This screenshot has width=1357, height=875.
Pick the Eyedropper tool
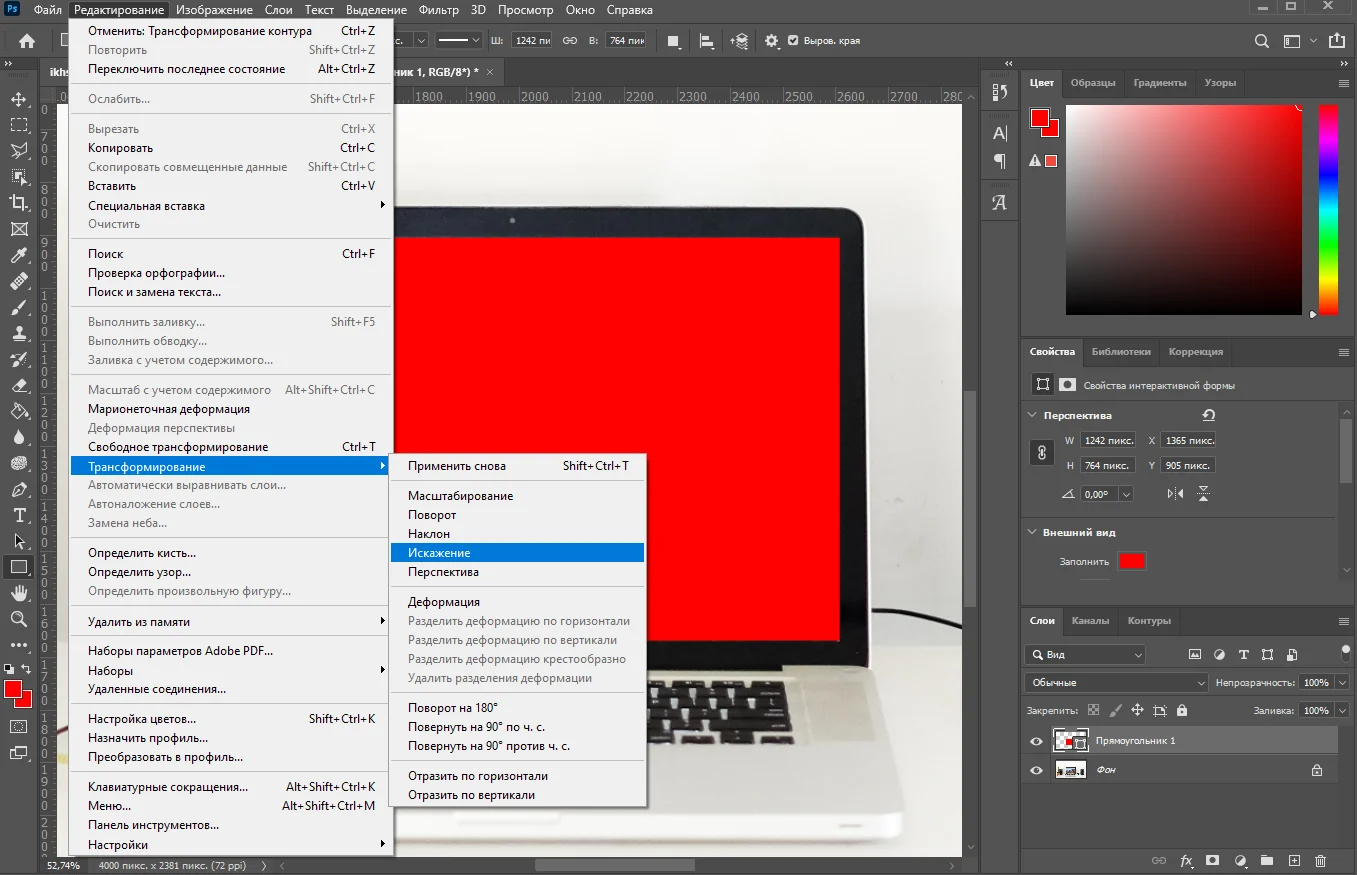point(18,255)
